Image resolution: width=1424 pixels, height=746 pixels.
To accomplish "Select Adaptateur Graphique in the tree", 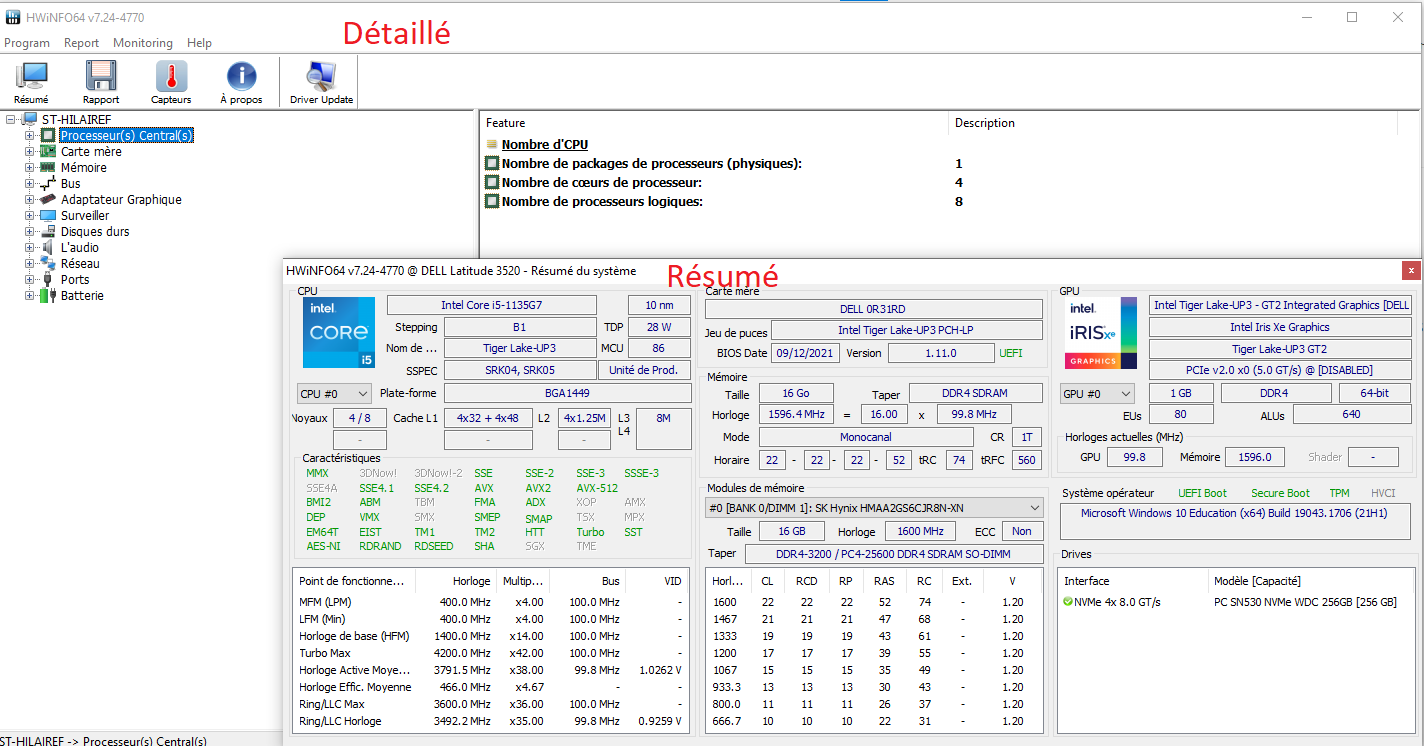I will coord(121,200).
